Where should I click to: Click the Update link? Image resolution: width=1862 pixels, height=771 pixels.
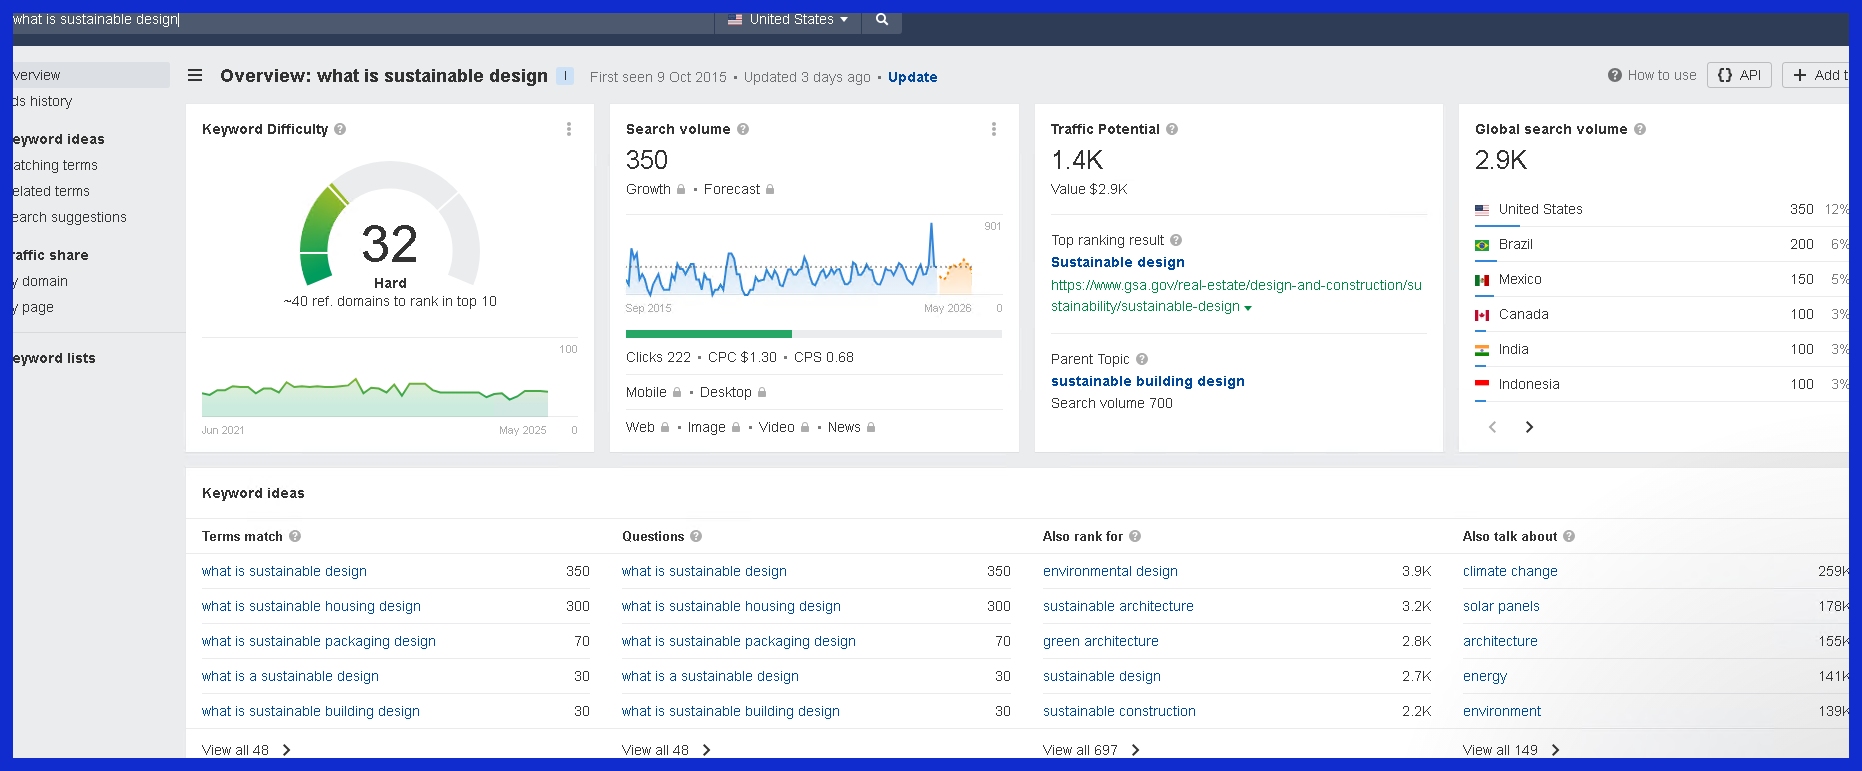(x=913, y=77)
